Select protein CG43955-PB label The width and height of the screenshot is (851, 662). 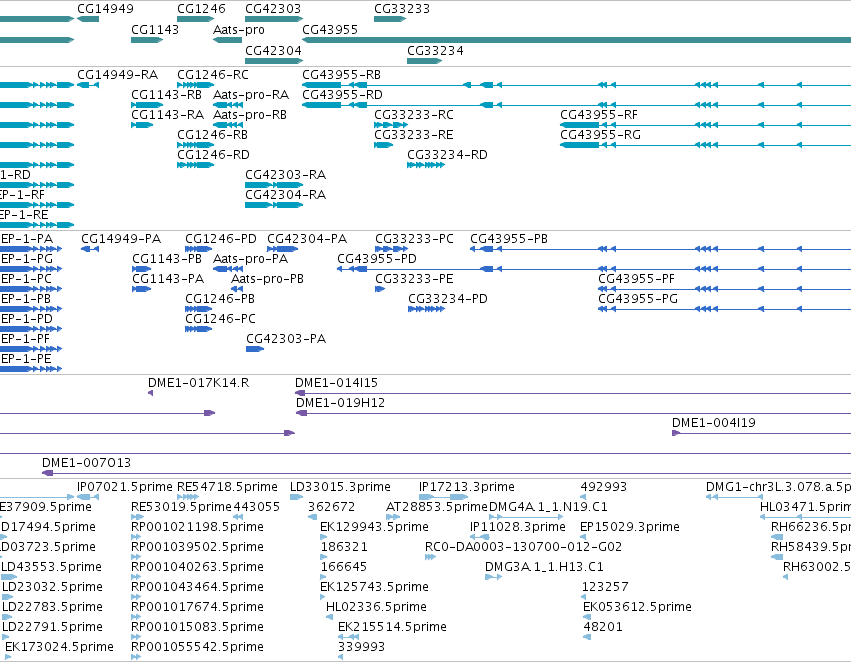509,239
